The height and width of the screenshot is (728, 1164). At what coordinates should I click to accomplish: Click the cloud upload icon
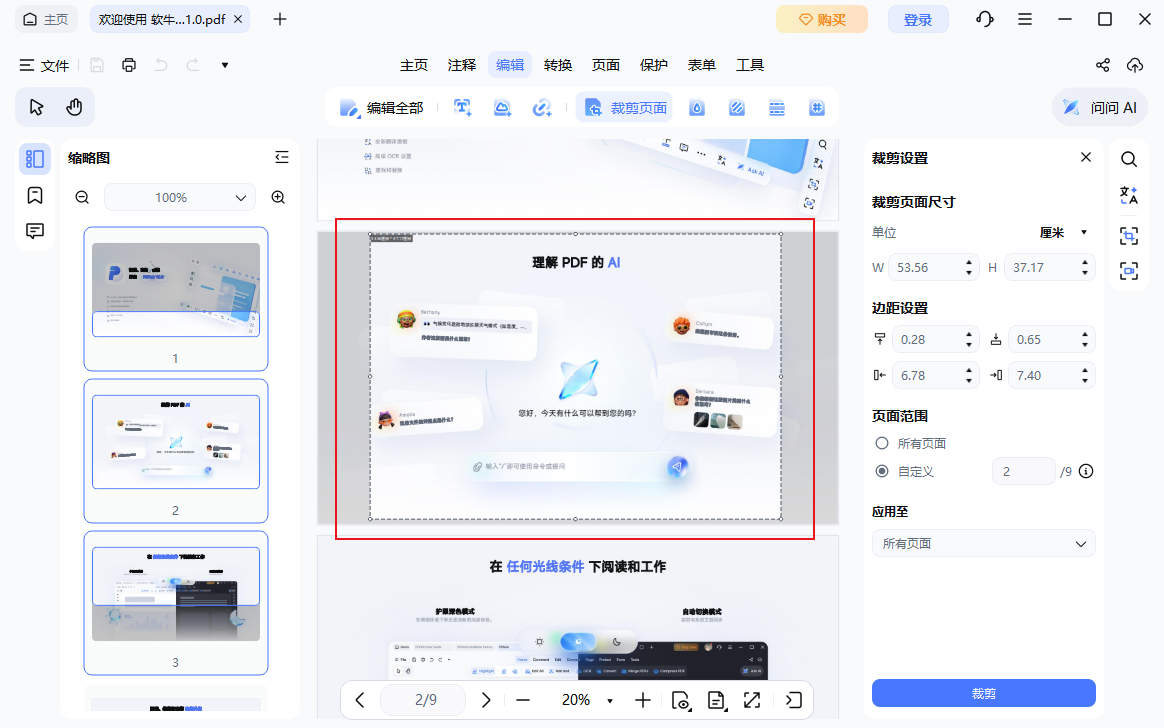(1135, 65)
